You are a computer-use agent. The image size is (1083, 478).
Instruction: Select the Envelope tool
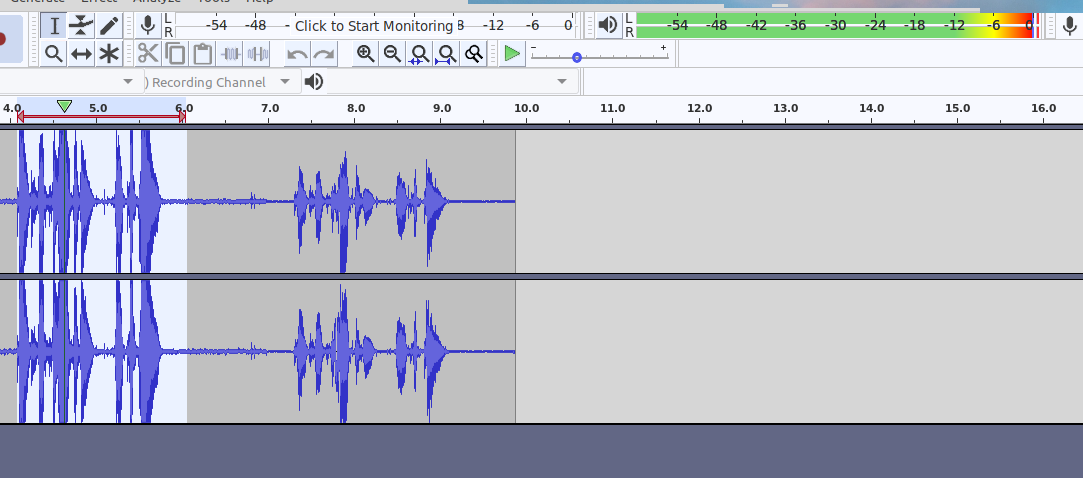click(x=82, y=26)
